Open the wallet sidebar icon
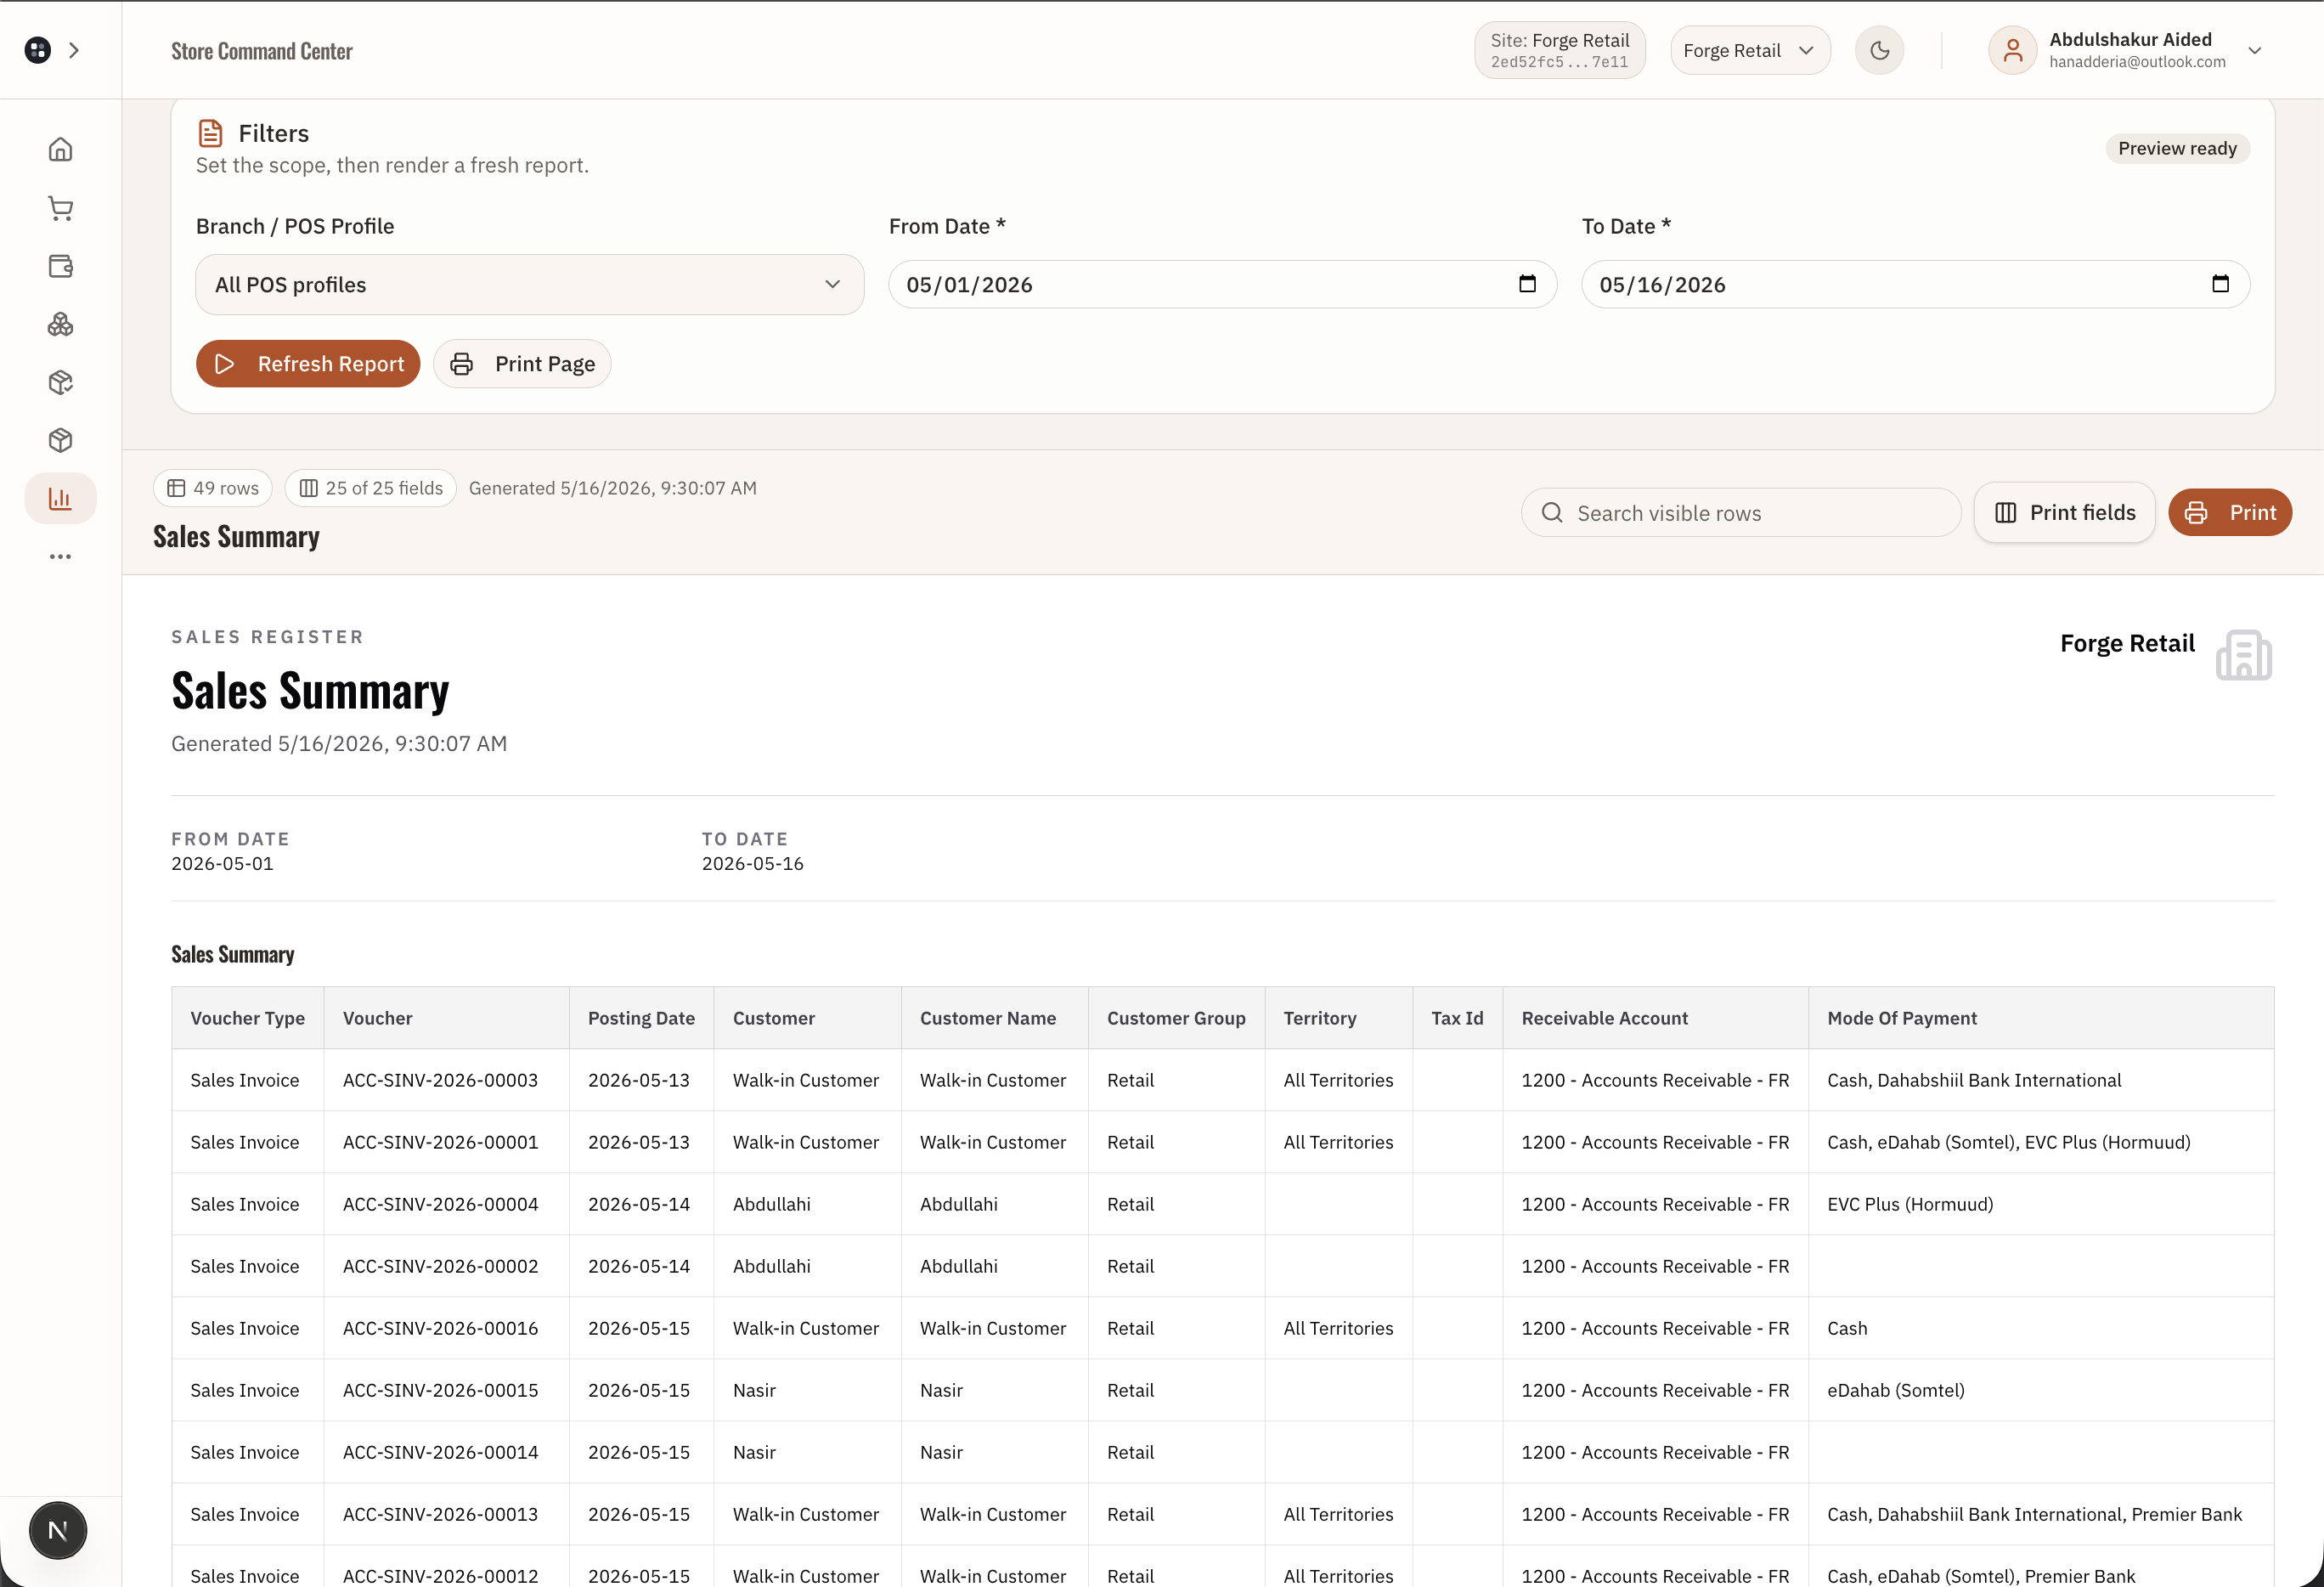 click(x=60, y=266)
